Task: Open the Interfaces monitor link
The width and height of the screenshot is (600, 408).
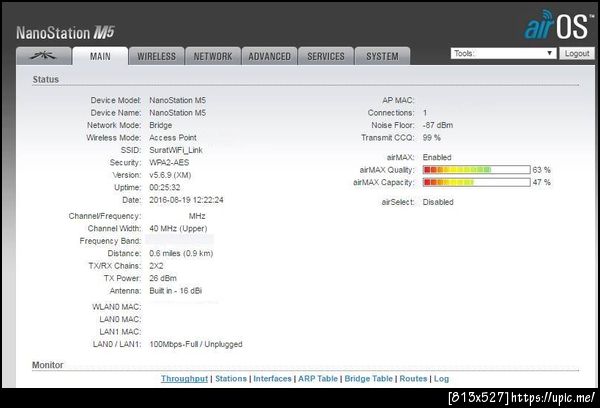Action: coord(272,379)
